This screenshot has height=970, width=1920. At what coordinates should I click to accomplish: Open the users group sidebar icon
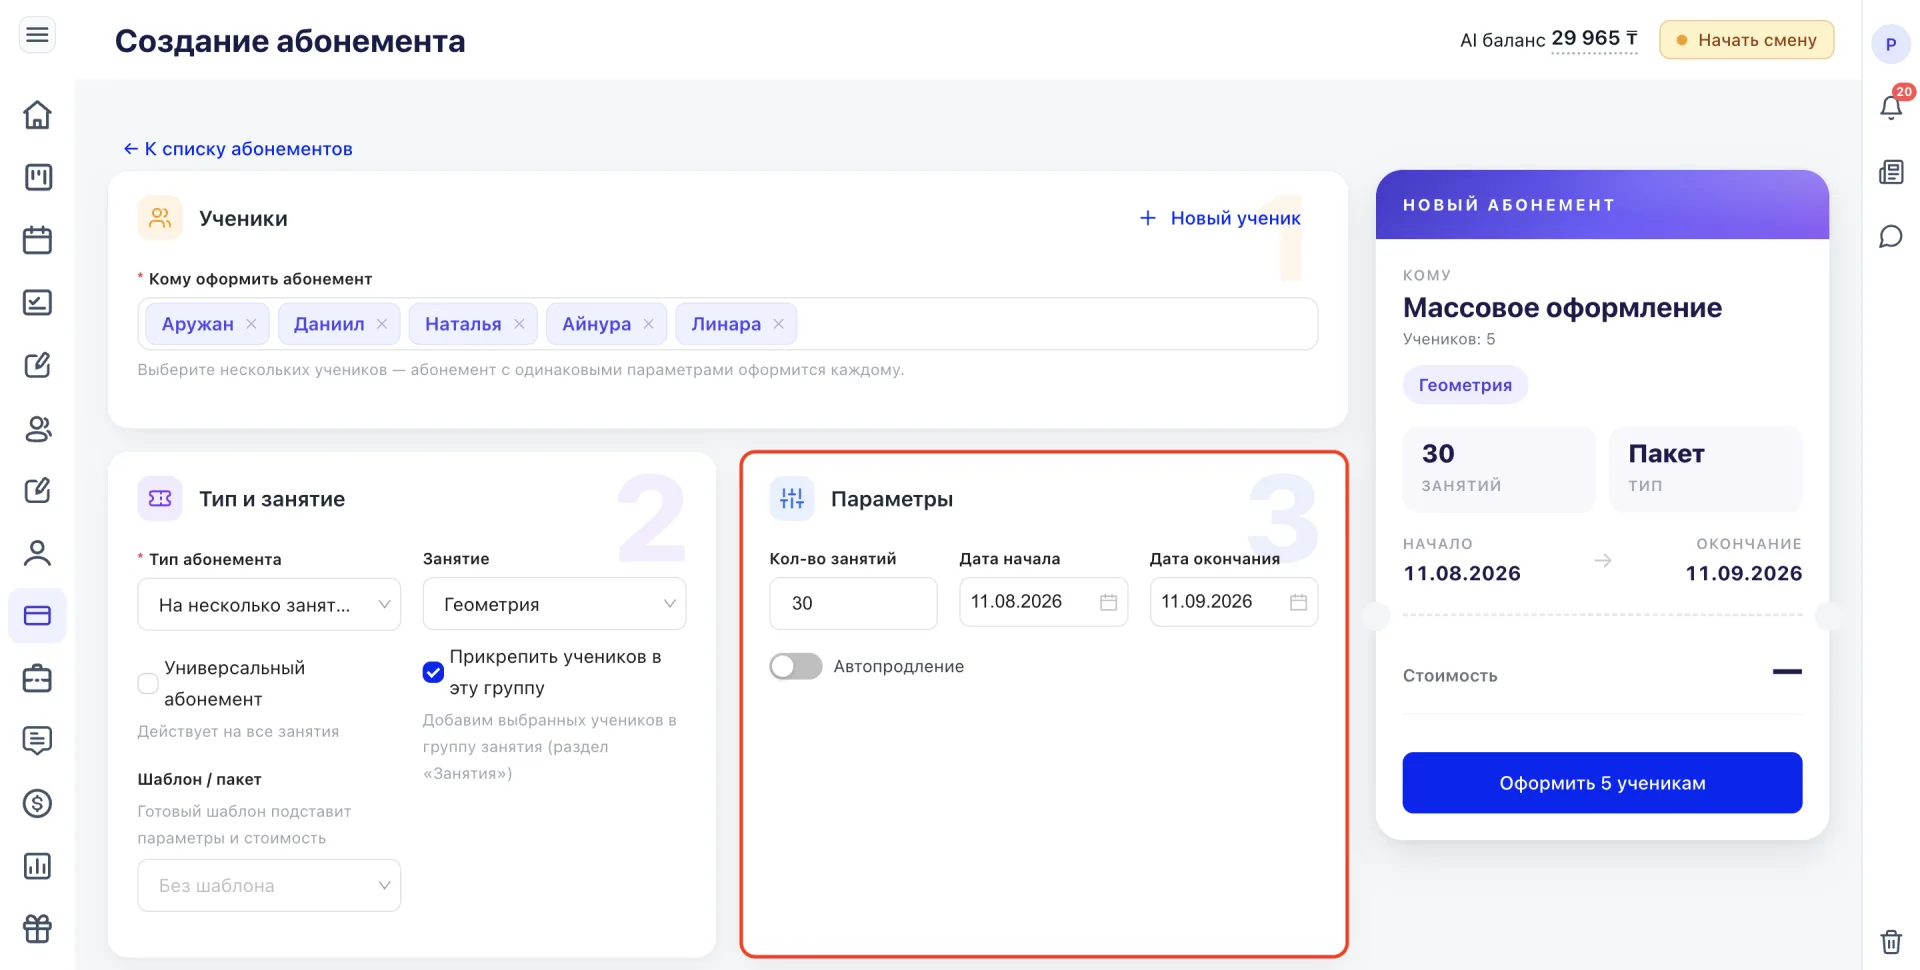click(x=37, y=428)
